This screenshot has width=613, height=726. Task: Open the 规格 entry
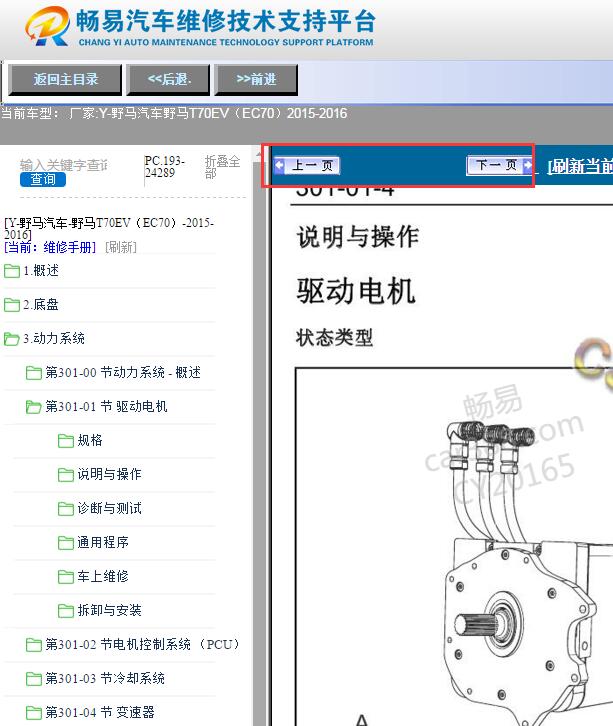tap(90, 440)
